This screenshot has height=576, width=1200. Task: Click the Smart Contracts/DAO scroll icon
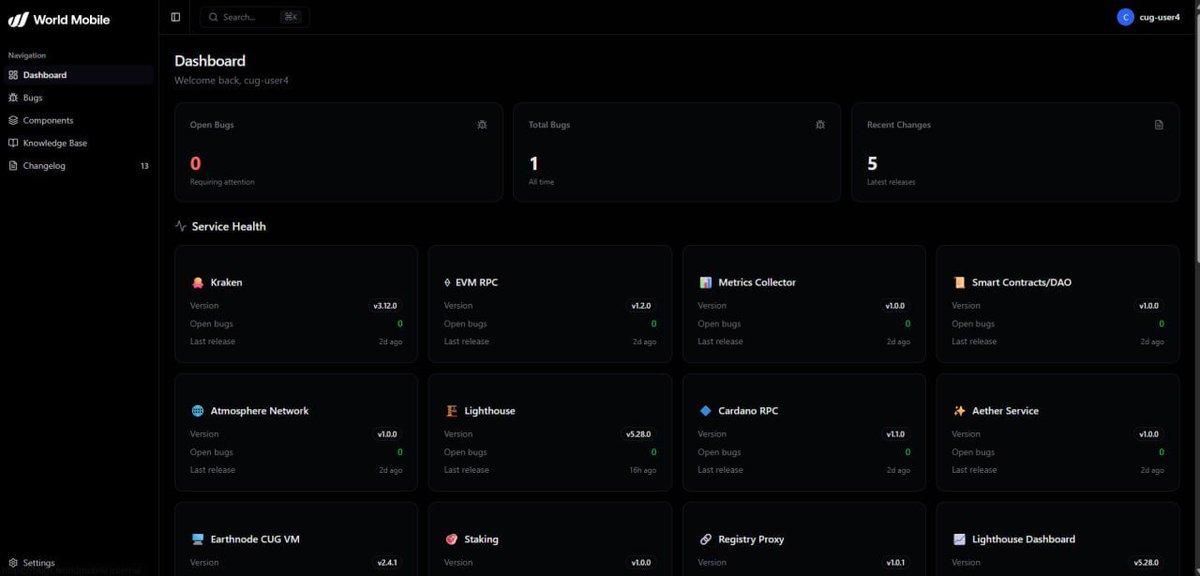point(959,282)
